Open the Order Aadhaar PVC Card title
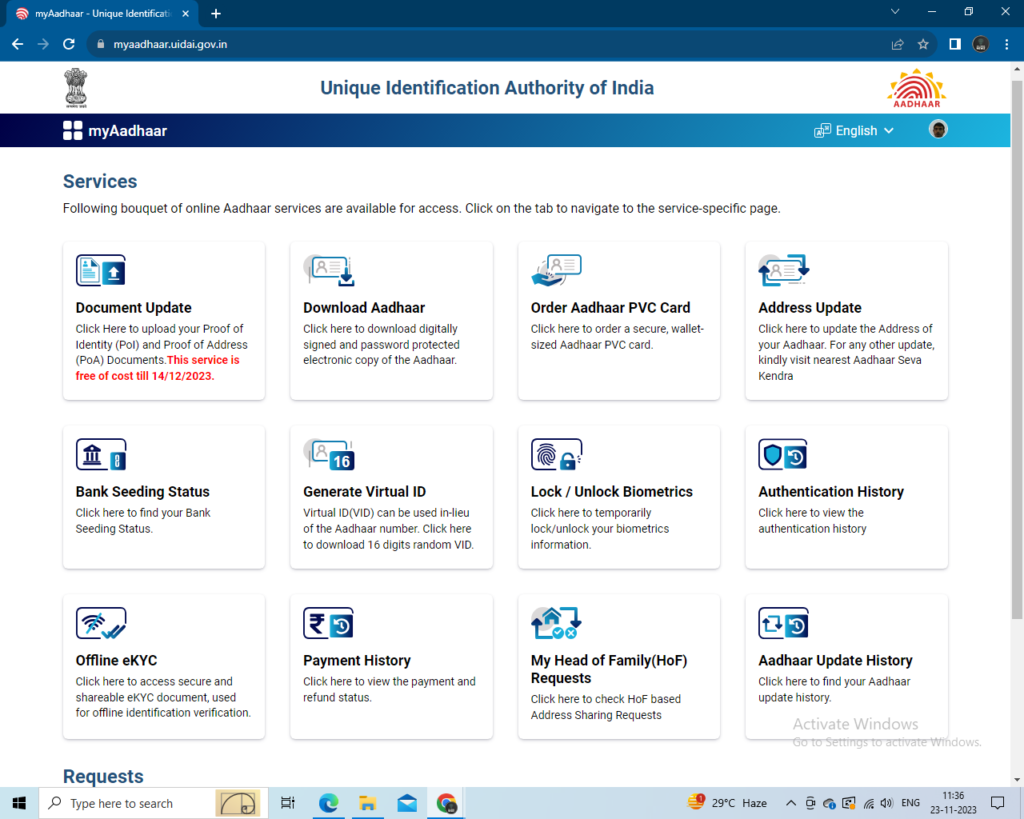Screen dimensions: 1024x819 610,308
